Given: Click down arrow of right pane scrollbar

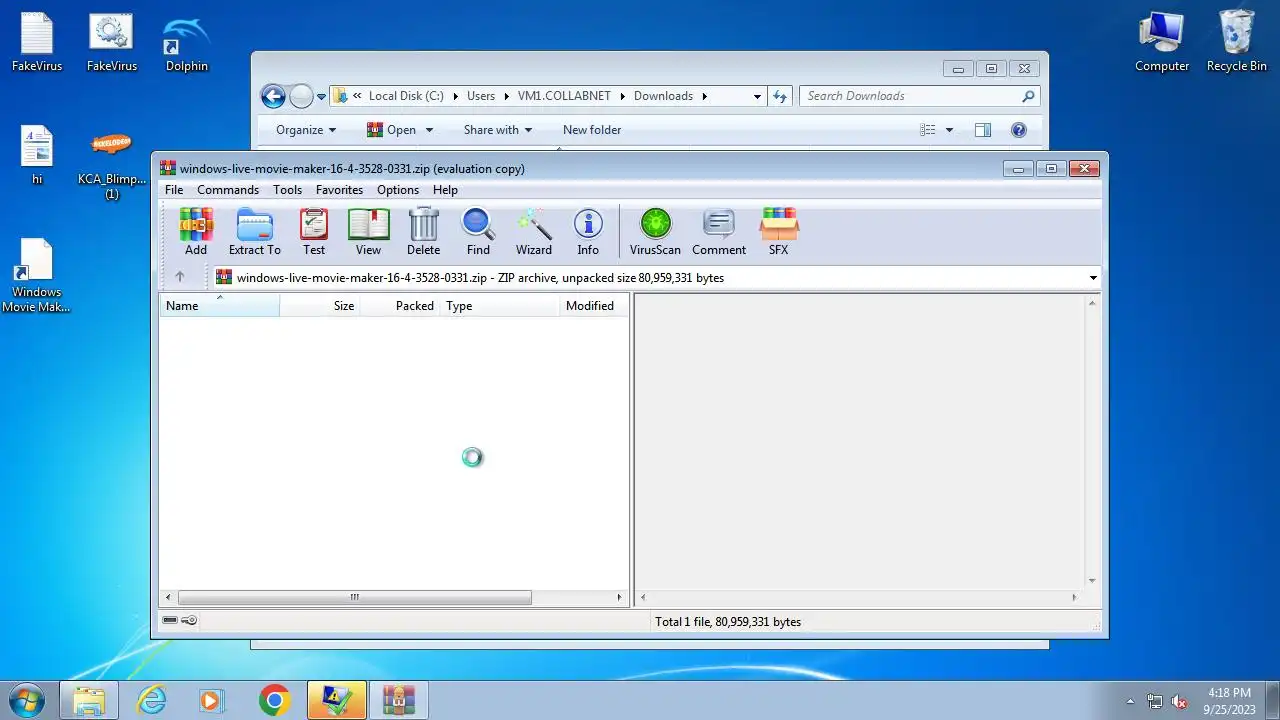Looking at the screenshot, I should coord(1092,580).
